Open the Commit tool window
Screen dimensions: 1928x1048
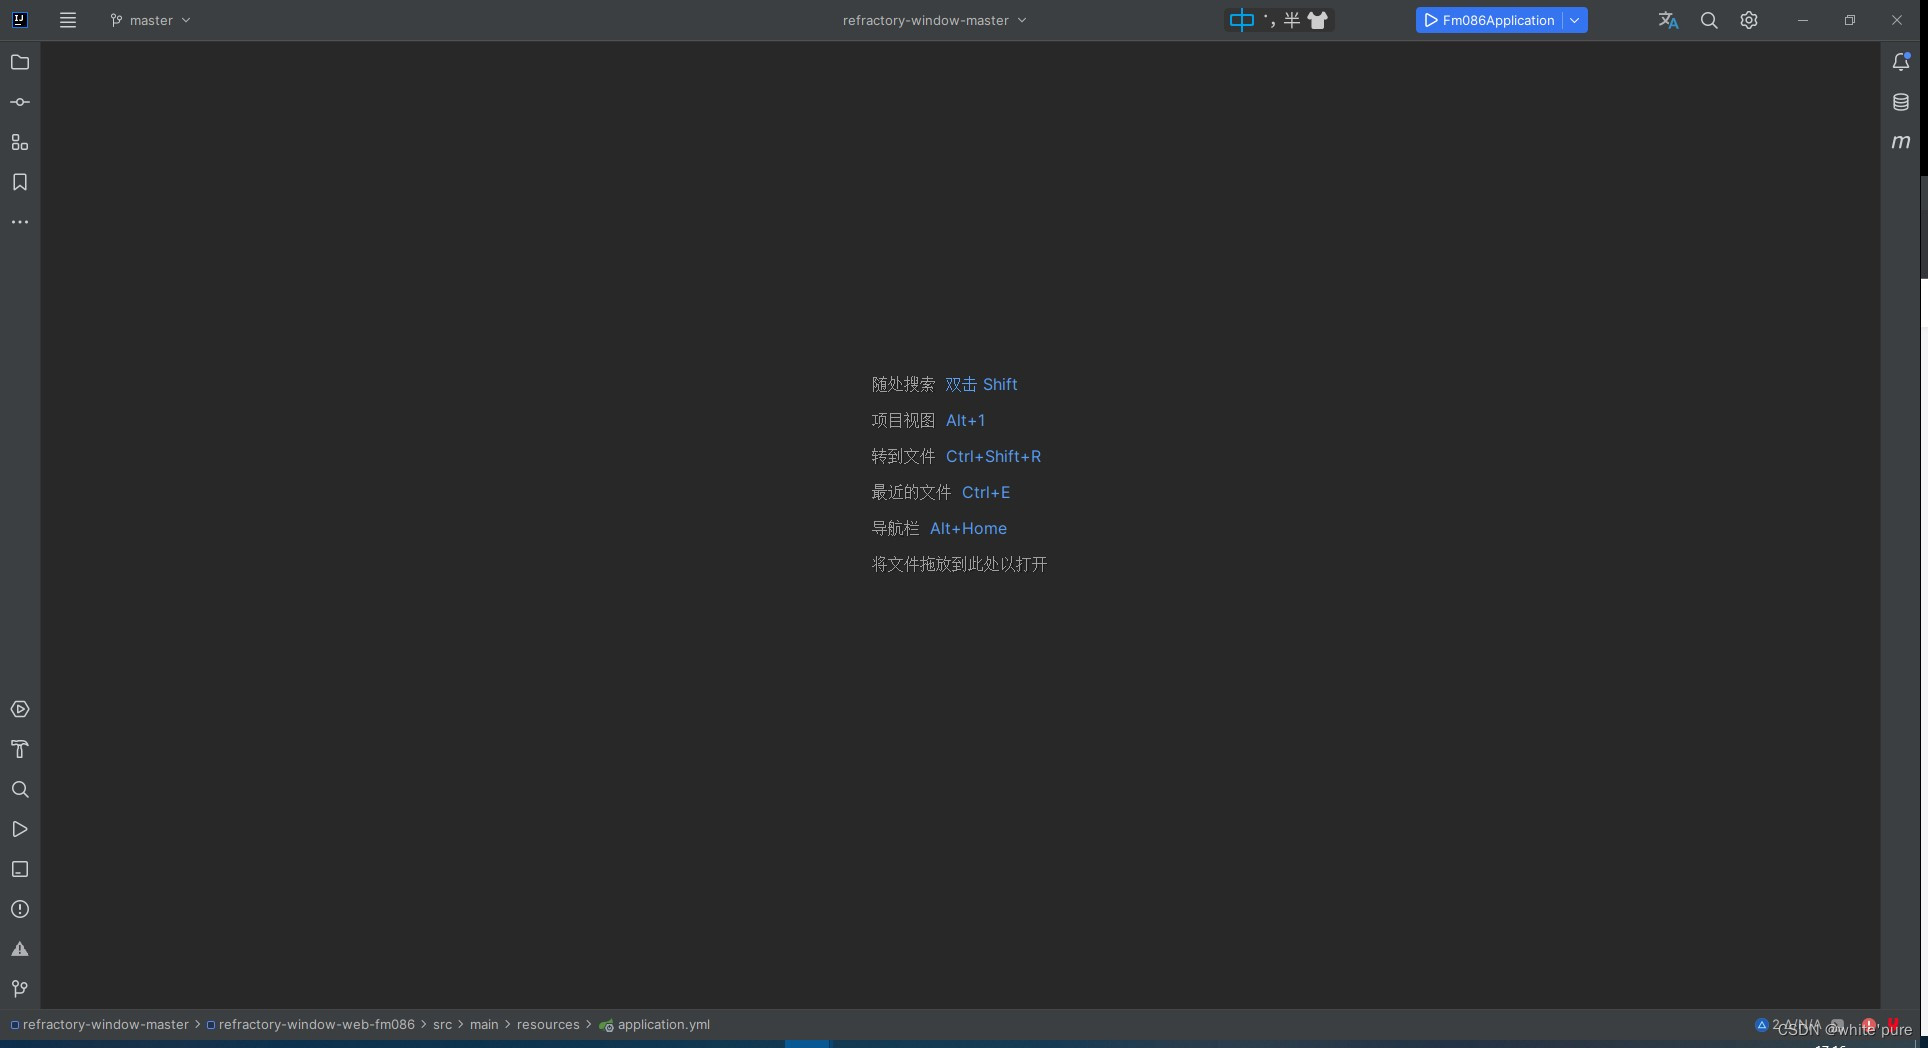[x=20, y=102]
